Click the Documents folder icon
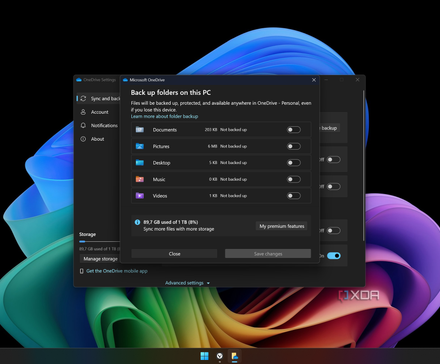Image resolution: width=440 pixels, height=364 pixels. 140,130
